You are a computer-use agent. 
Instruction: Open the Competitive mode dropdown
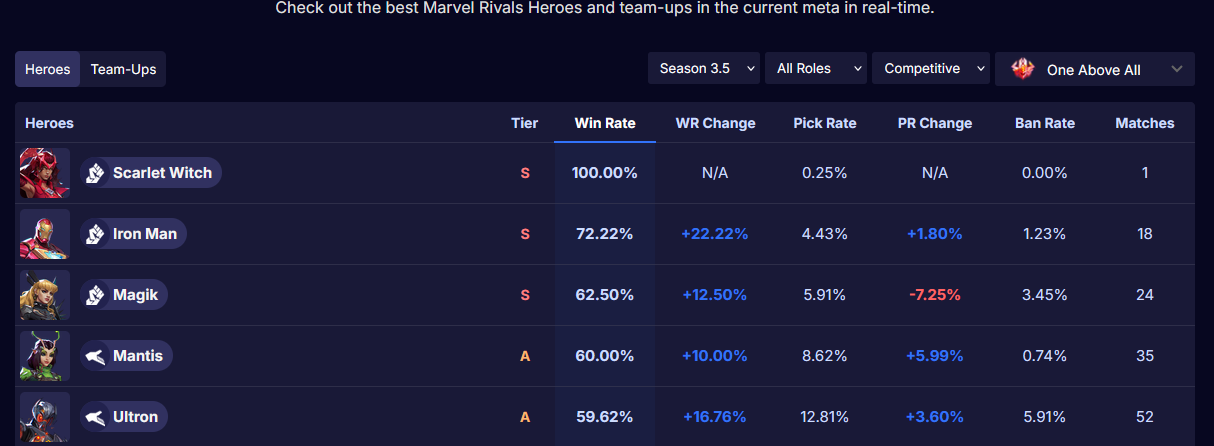coord(931,69)
